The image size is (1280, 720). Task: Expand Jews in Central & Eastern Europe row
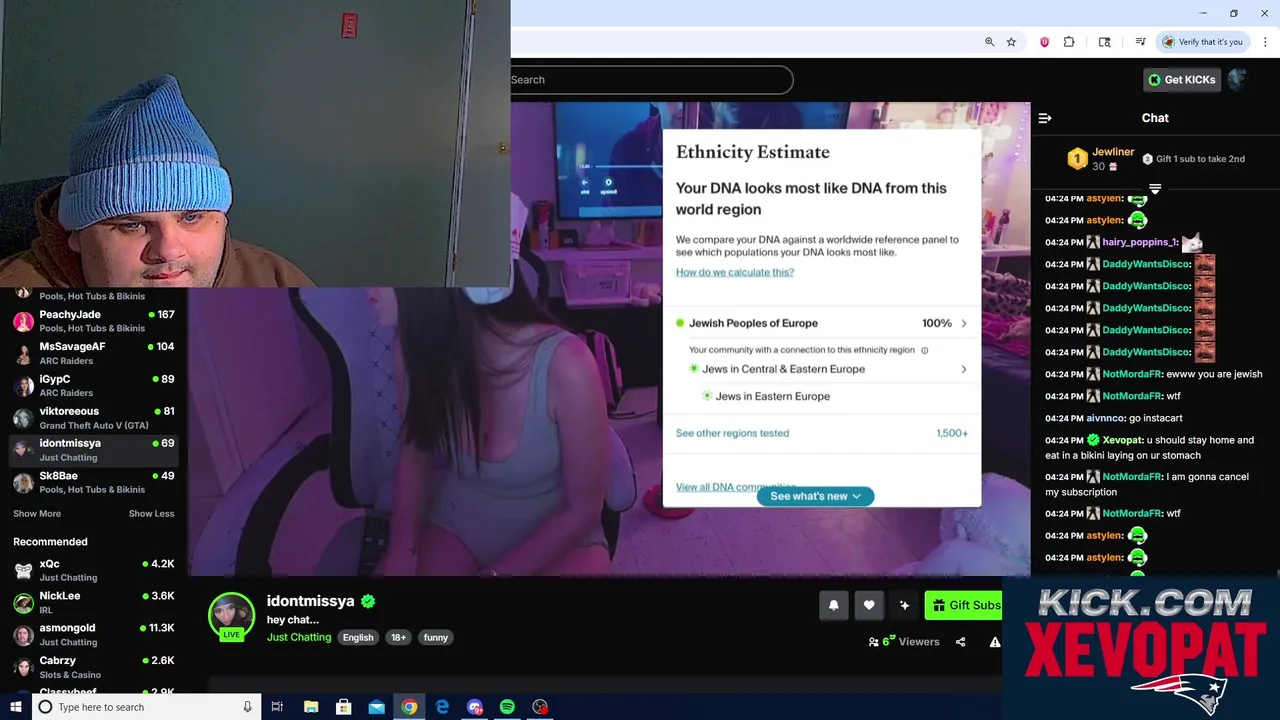pos(828,369)
